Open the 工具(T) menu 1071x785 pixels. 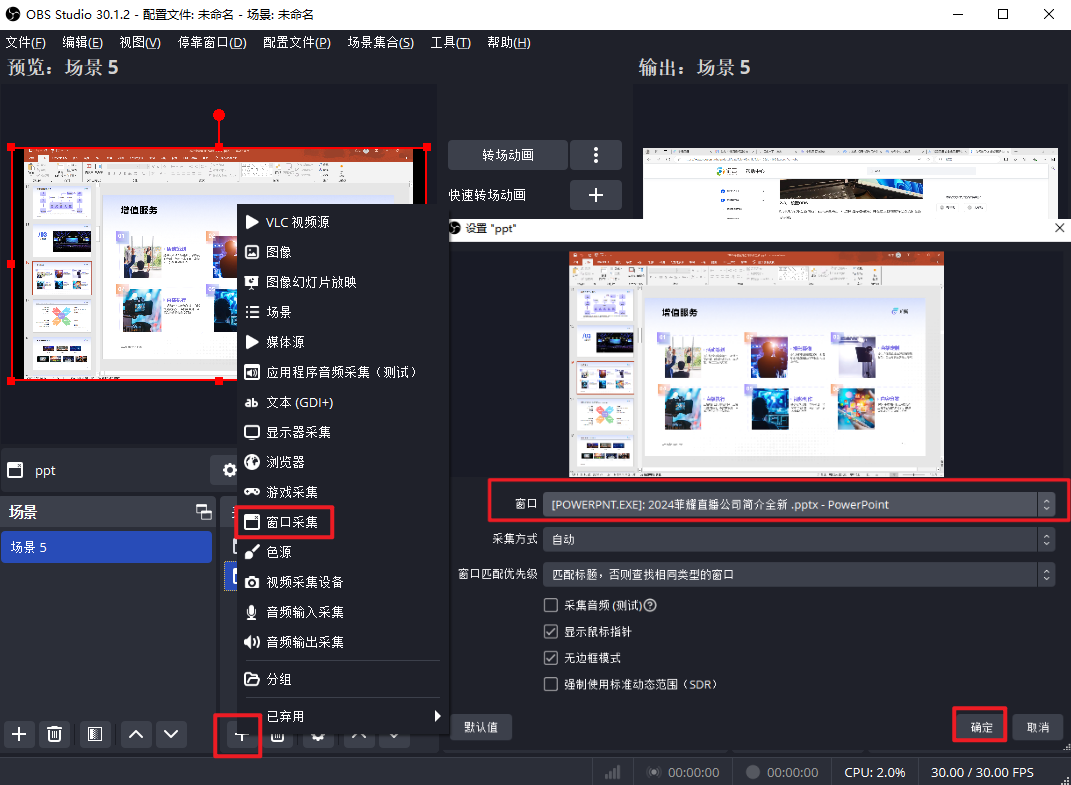[x=450, y=43]
